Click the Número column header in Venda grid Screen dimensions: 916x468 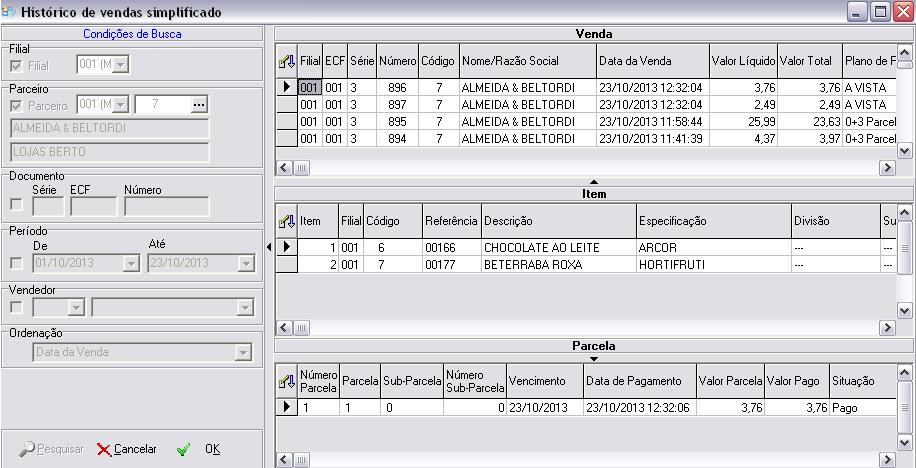pyautogui.click(x=397, y=61)
